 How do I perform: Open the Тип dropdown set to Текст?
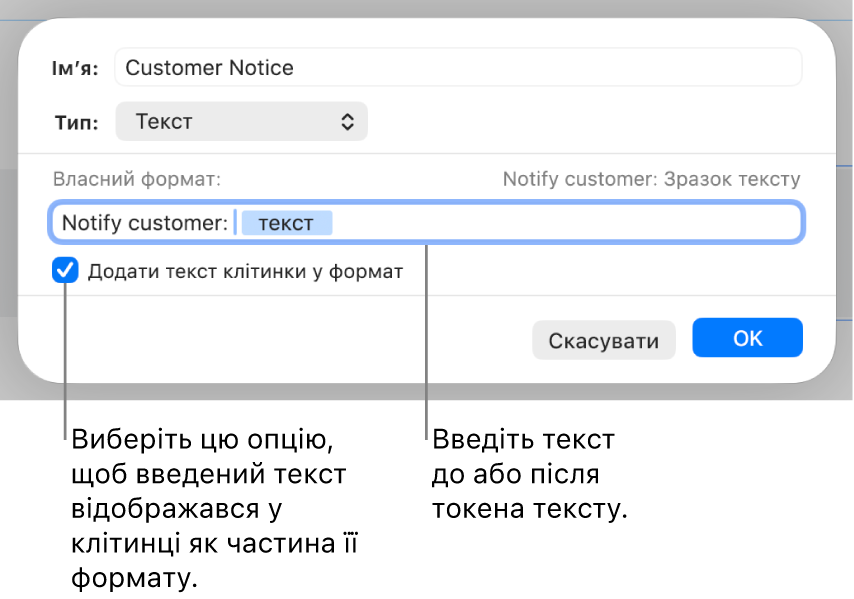coord(241,121)
